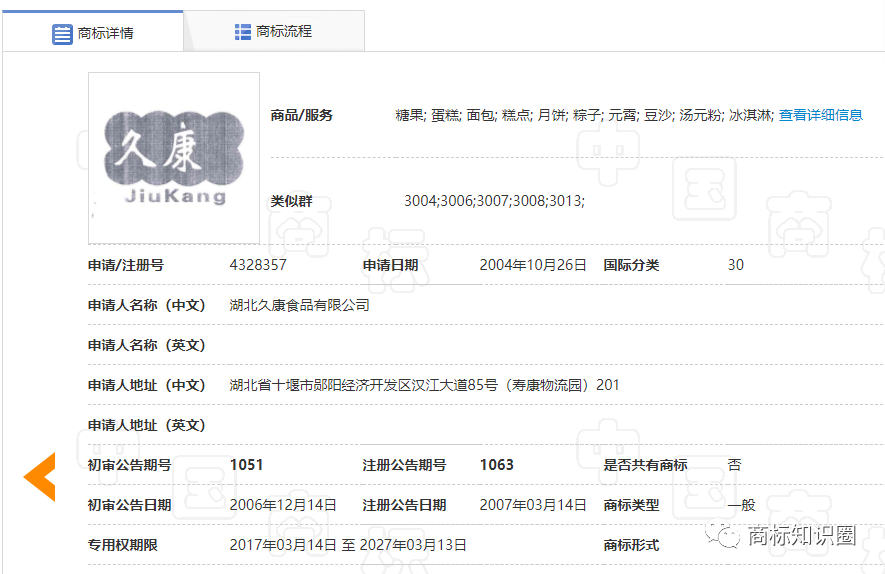Select preliminary announcement issue 1051
This screenshot has height=574, width=885.
click(x=247, y=465)
